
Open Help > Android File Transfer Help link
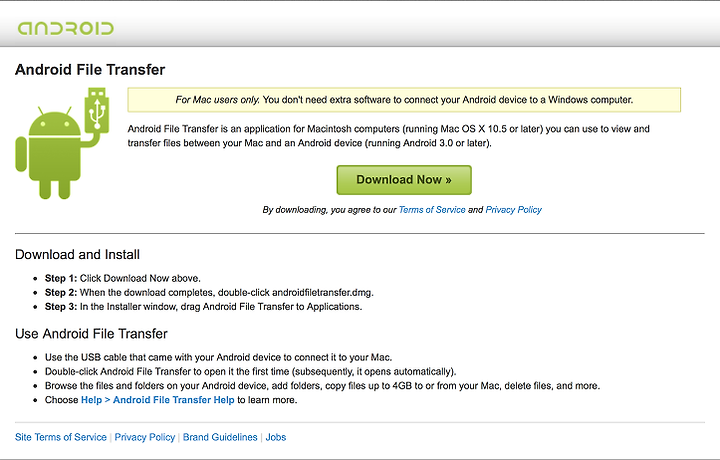point(158,400)
